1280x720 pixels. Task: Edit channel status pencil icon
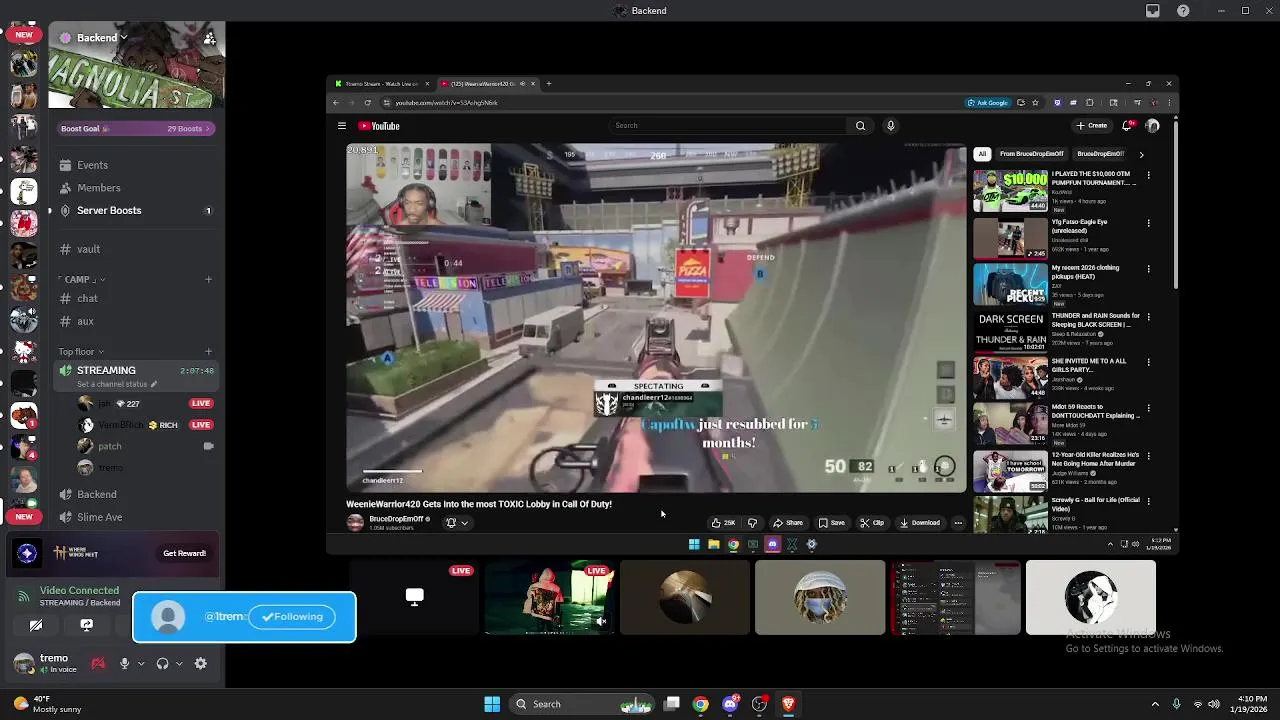(153, 384)
